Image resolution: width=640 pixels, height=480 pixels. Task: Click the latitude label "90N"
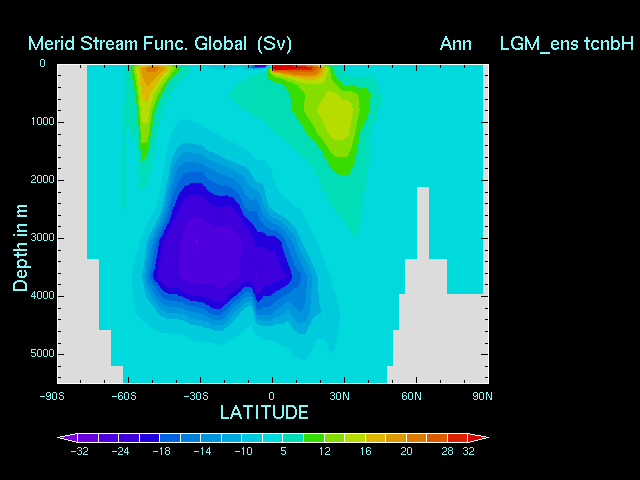[482, 396]
